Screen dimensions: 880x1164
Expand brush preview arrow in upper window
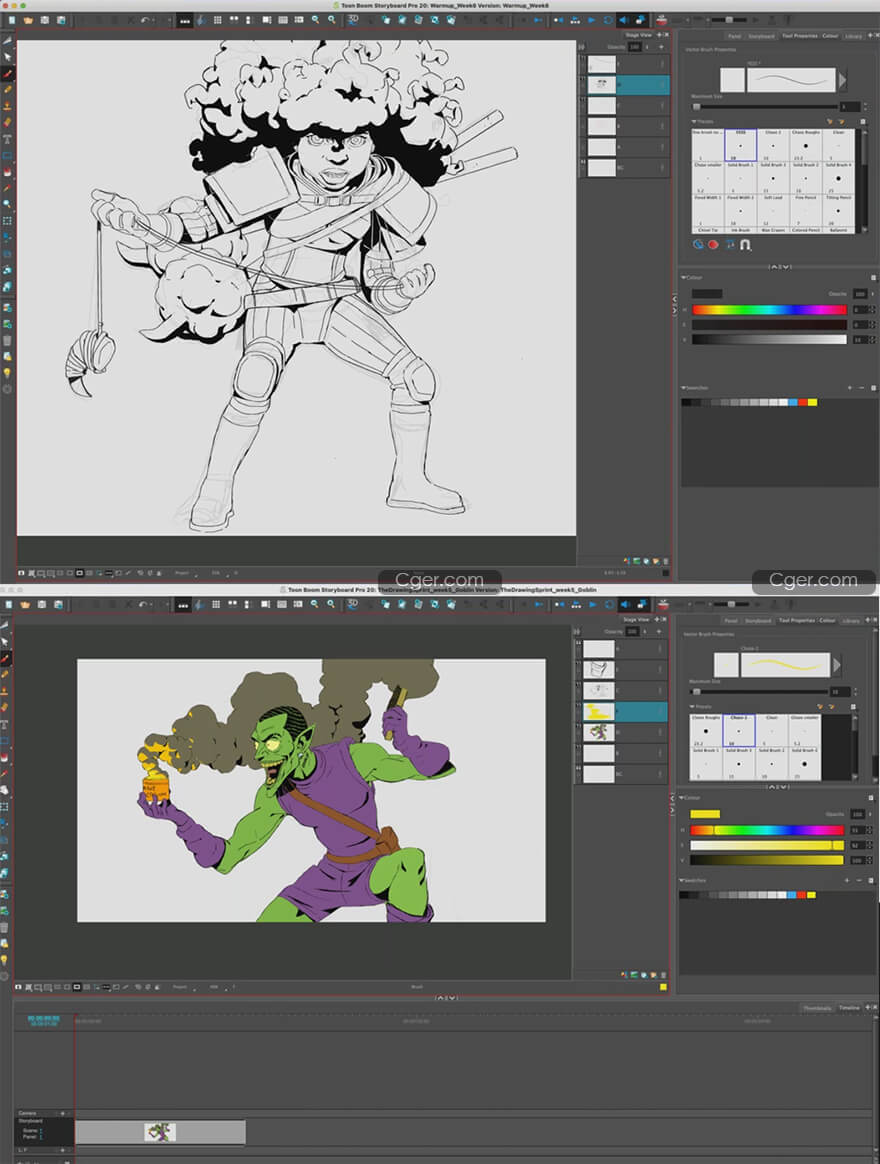pos(842,80)
